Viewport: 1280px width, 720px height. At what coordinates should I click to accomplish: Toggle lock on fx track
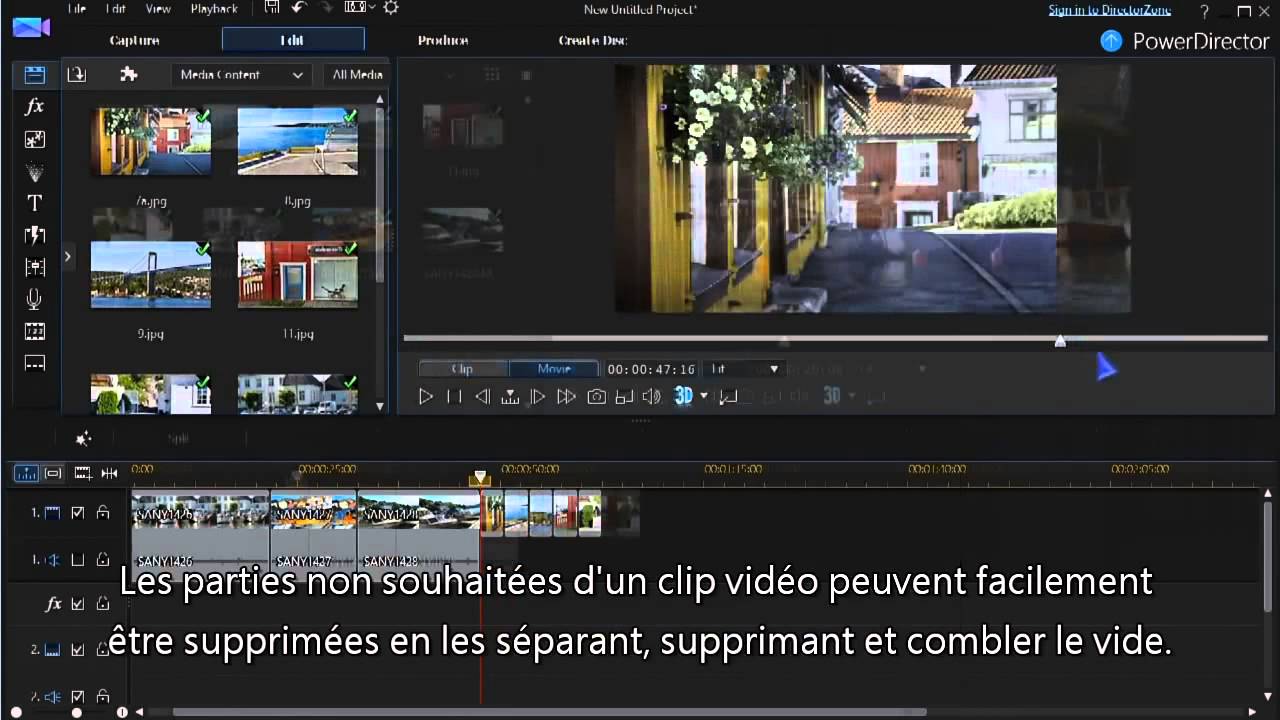pos(103,604)
